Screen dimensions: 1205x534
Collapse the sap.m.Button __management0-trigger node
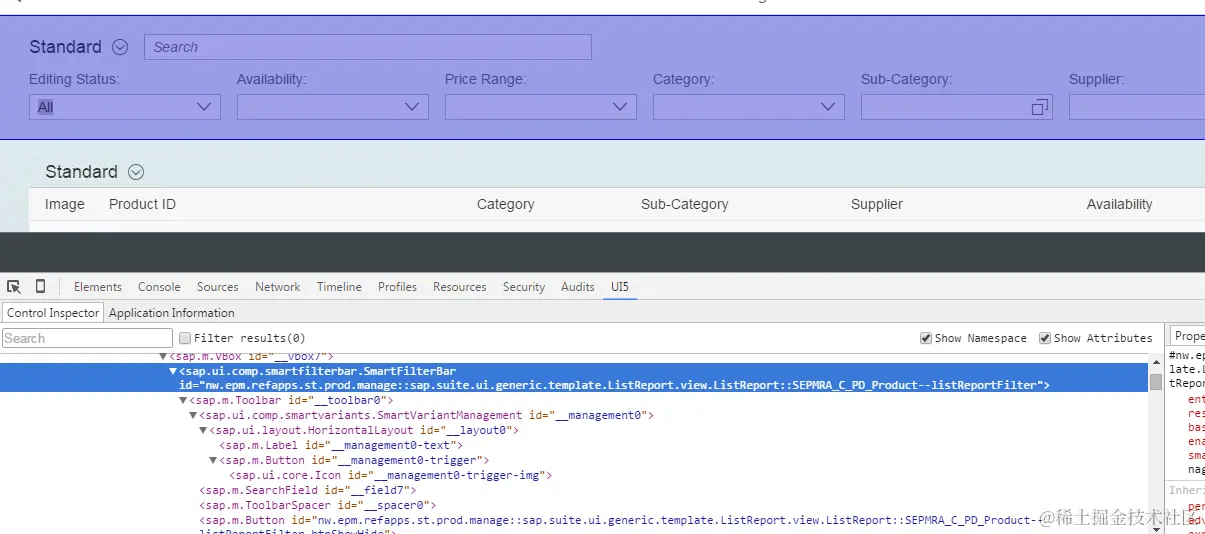(x=213, y=460)
